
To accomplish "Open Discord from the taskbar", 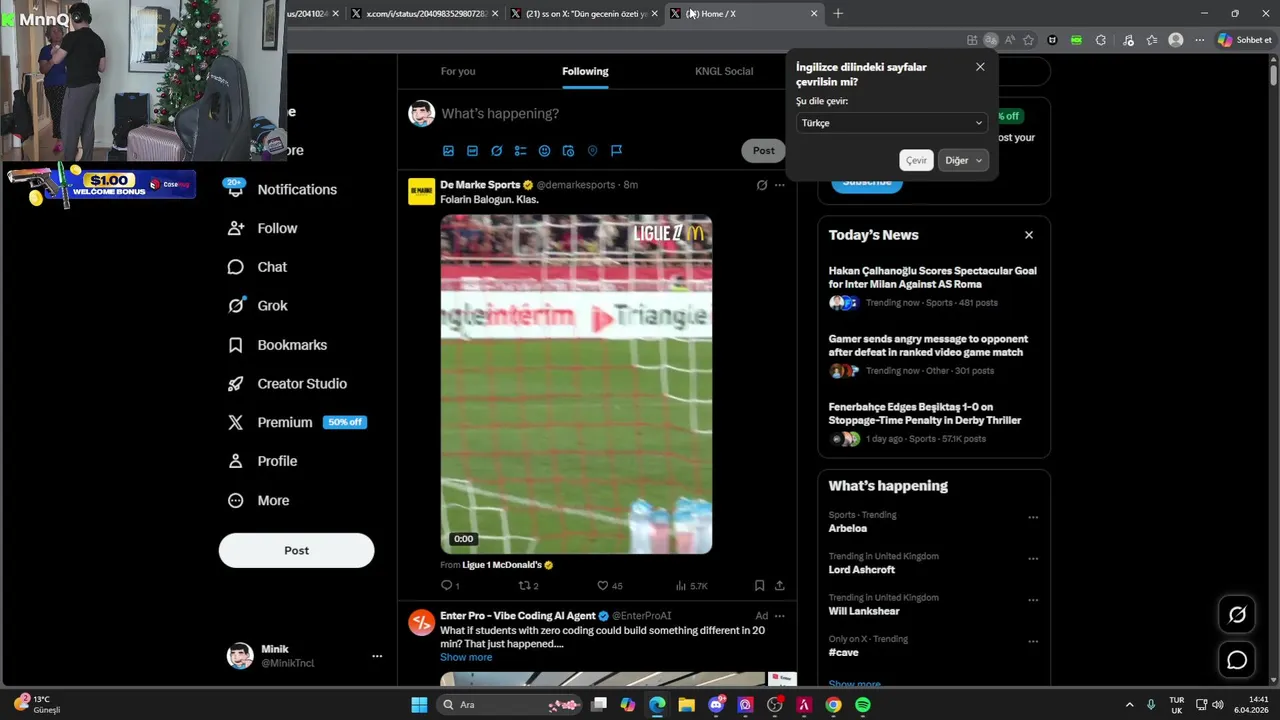I will pos(716,705).
